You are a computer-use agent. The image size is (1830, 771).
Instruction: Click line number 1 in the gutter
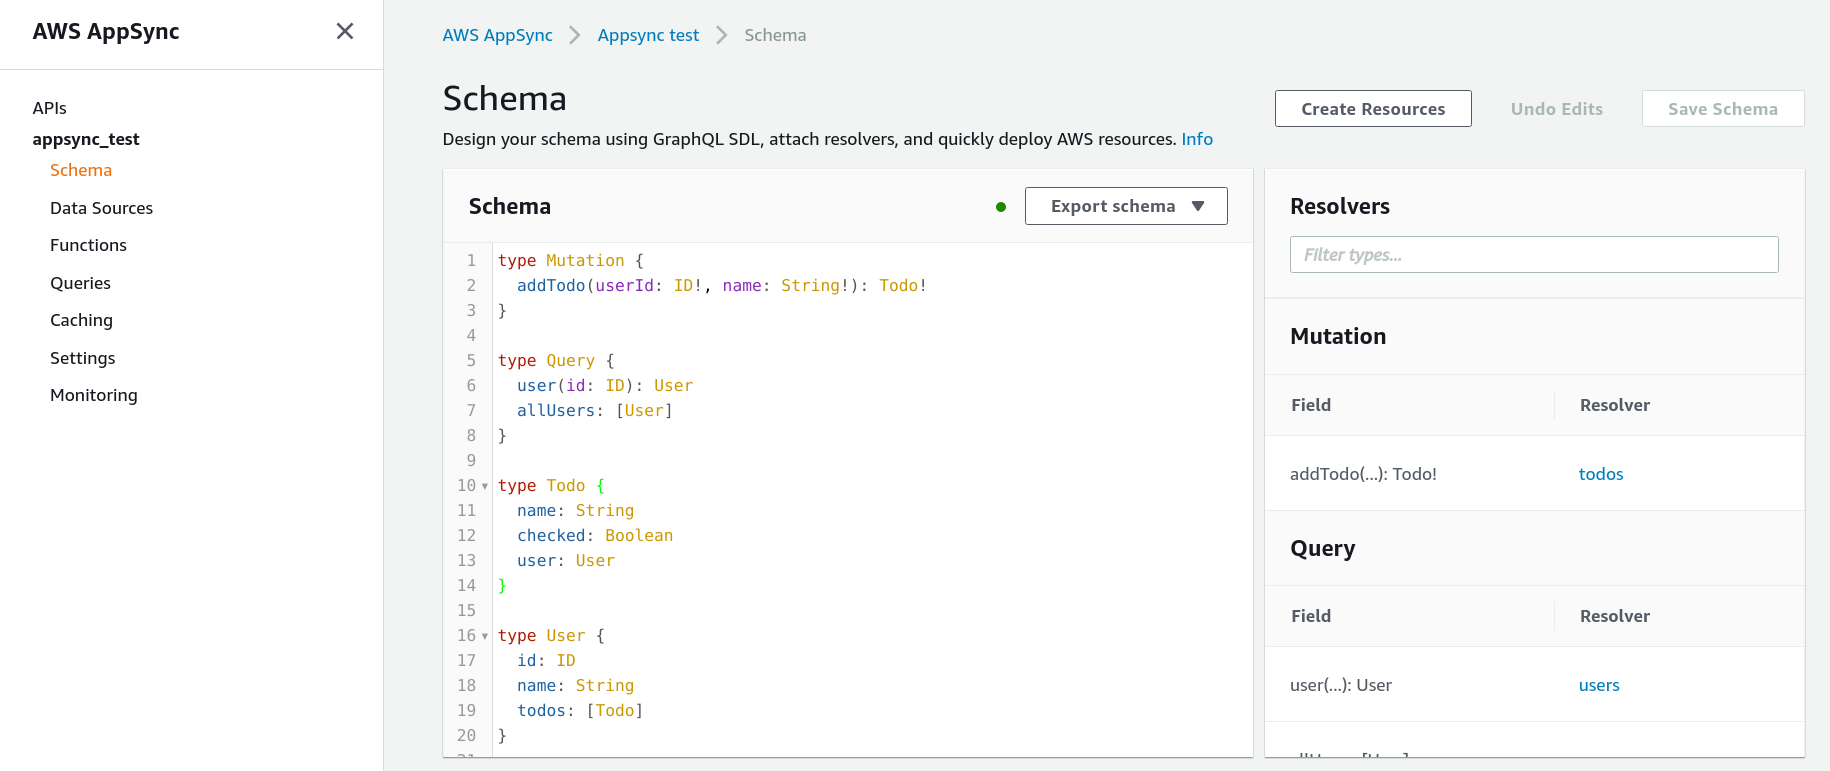[471, 261]
